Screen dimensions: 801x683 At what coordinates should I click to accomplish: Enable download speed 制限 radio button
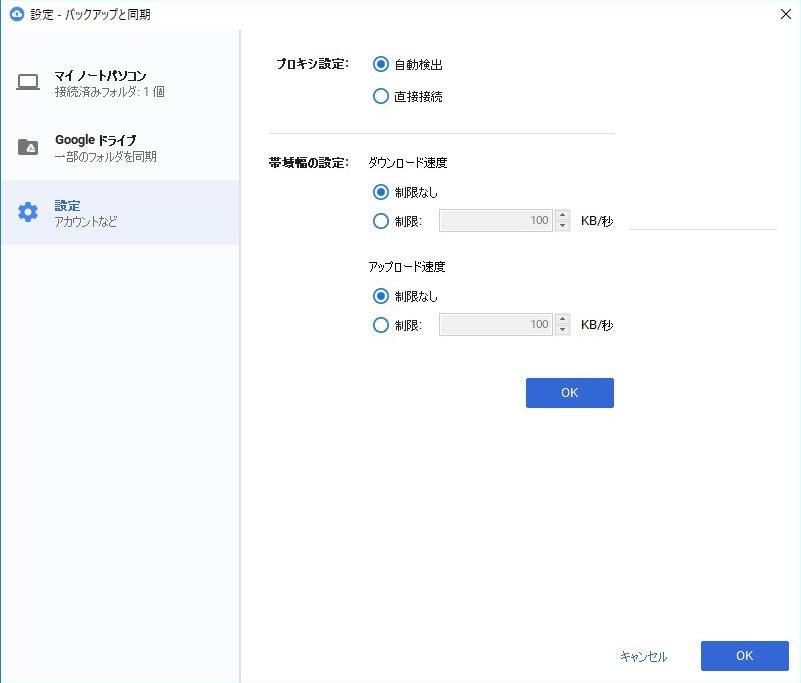(381, 221)
